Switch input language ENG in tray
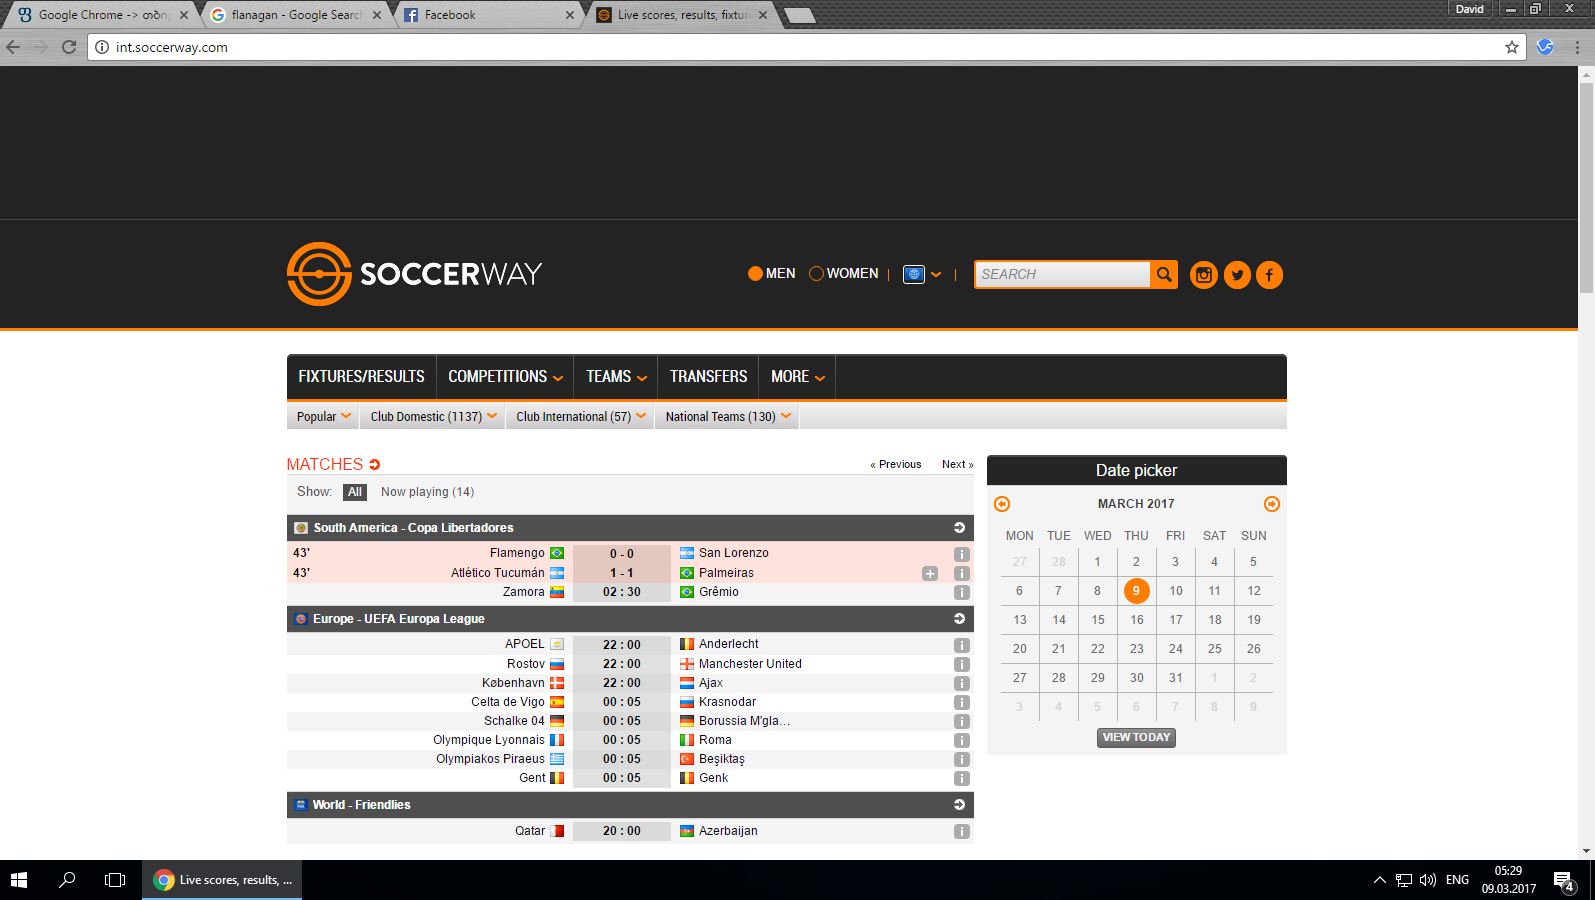Viewport: 1595px width, 900px height. click(1457, 880)
